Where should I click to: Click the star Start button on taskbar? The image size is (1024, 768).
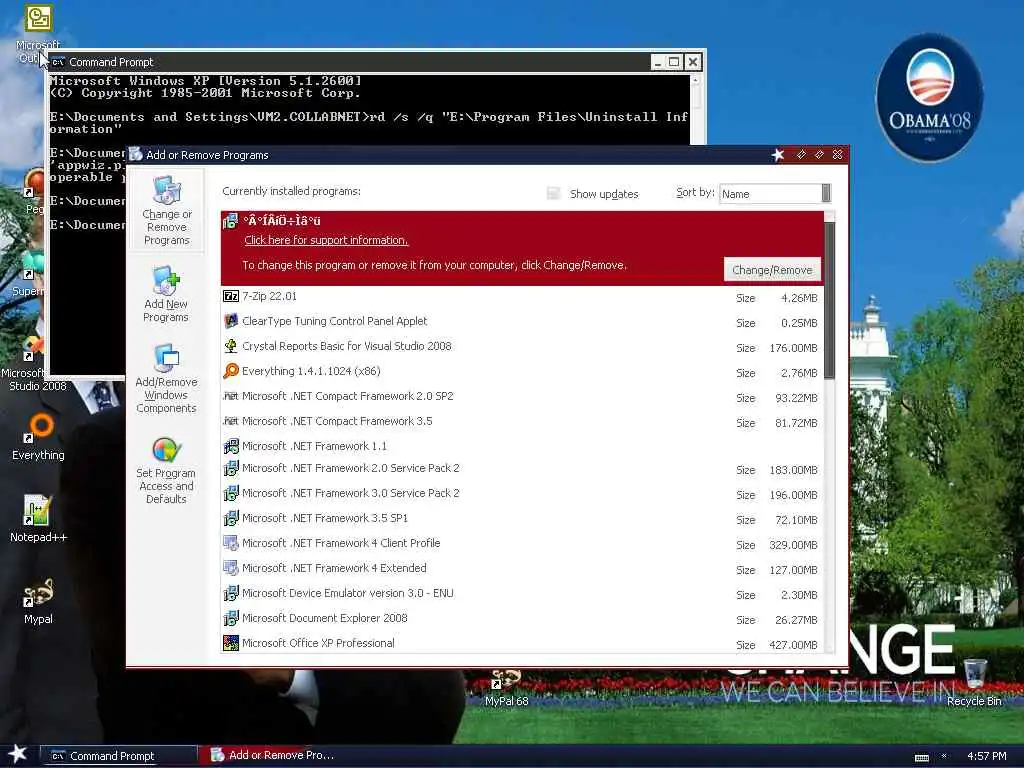pos(17,754)
